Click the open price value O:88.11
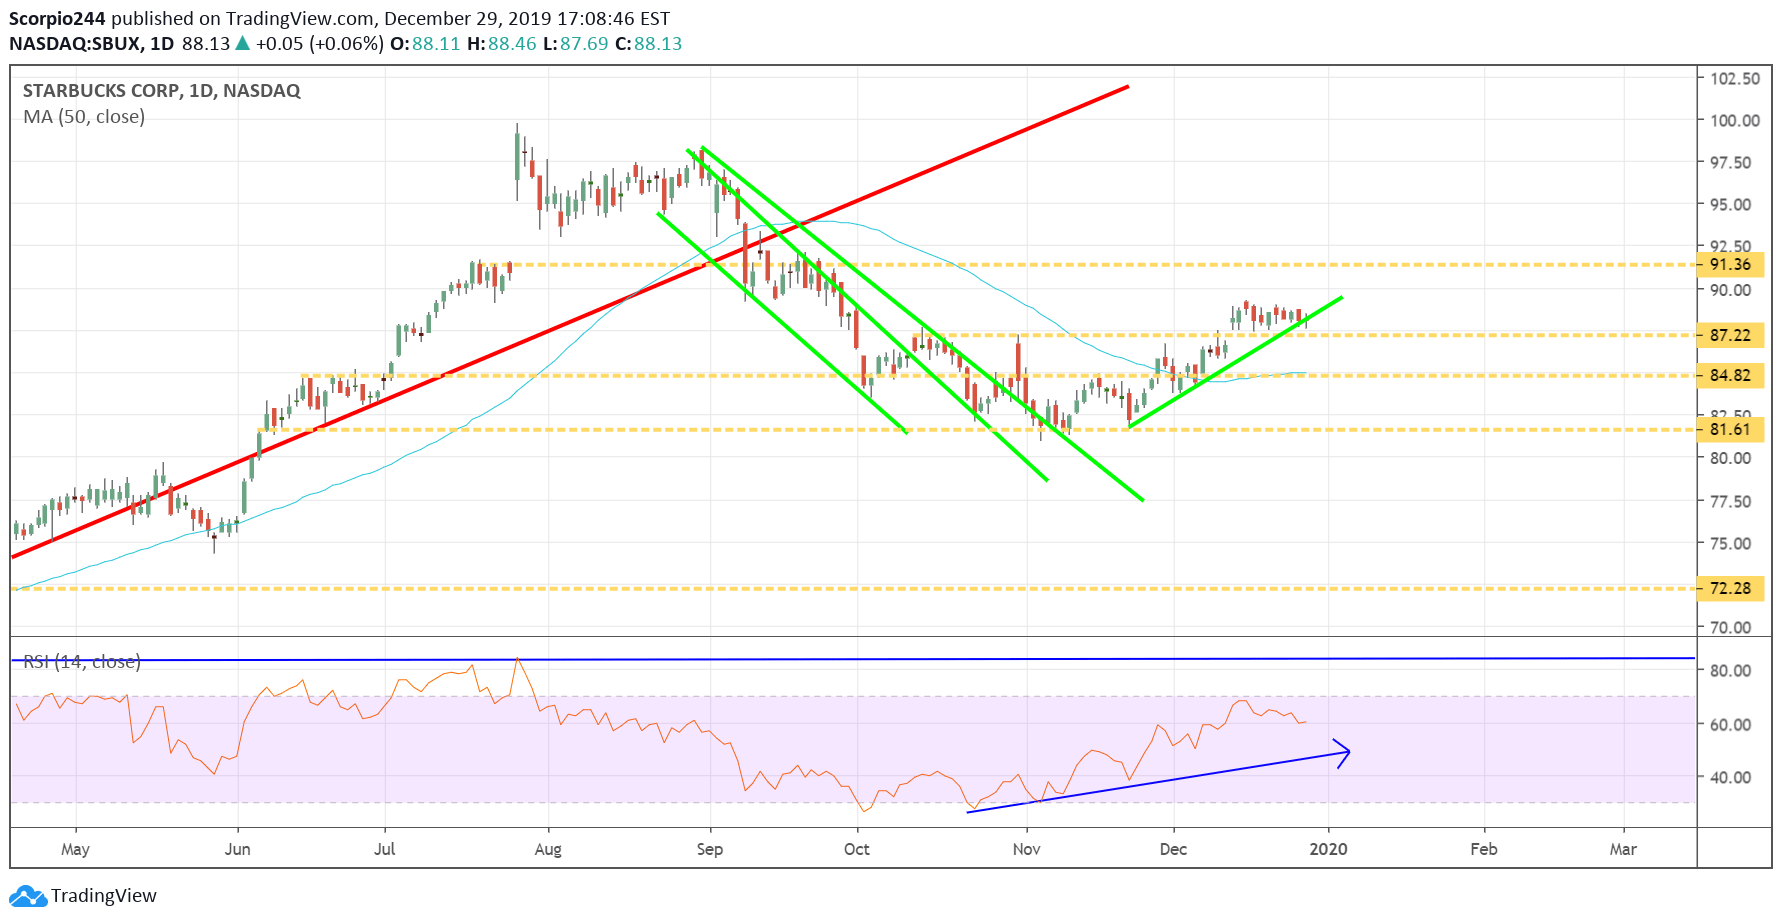The image size is (1782, 923). coord(425,44)
